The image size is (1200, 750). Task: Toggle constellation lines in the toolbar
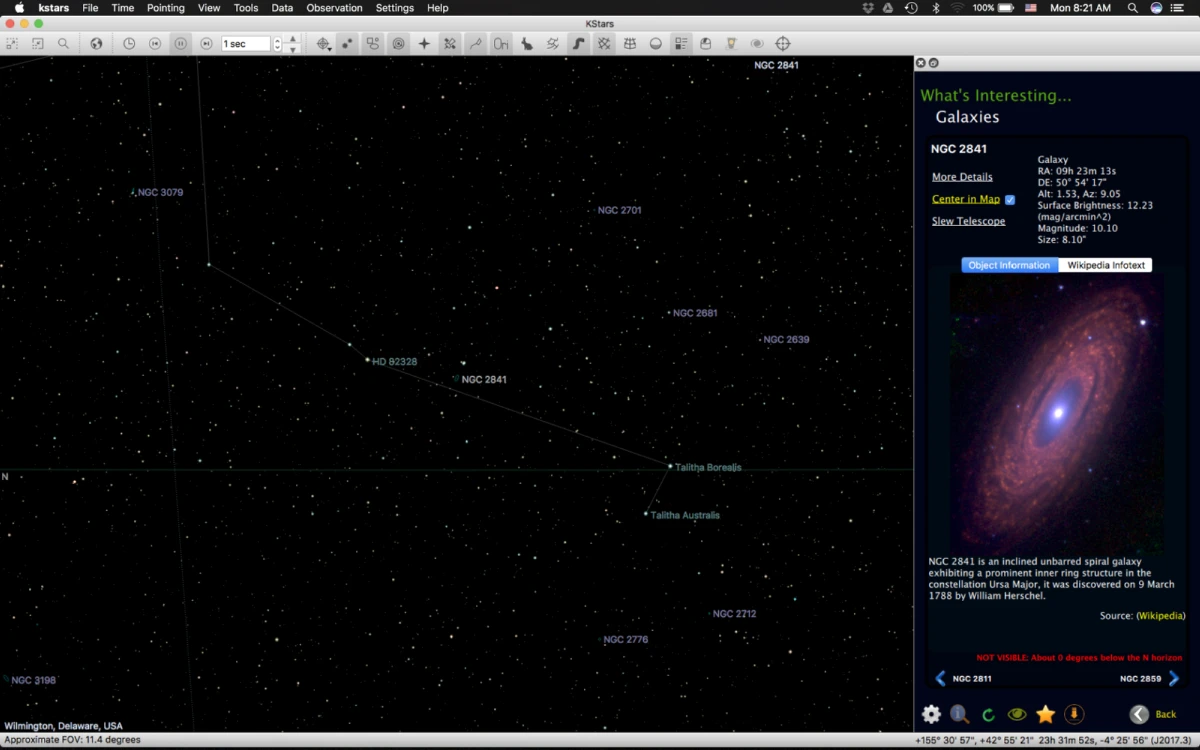tap(475, 44)
